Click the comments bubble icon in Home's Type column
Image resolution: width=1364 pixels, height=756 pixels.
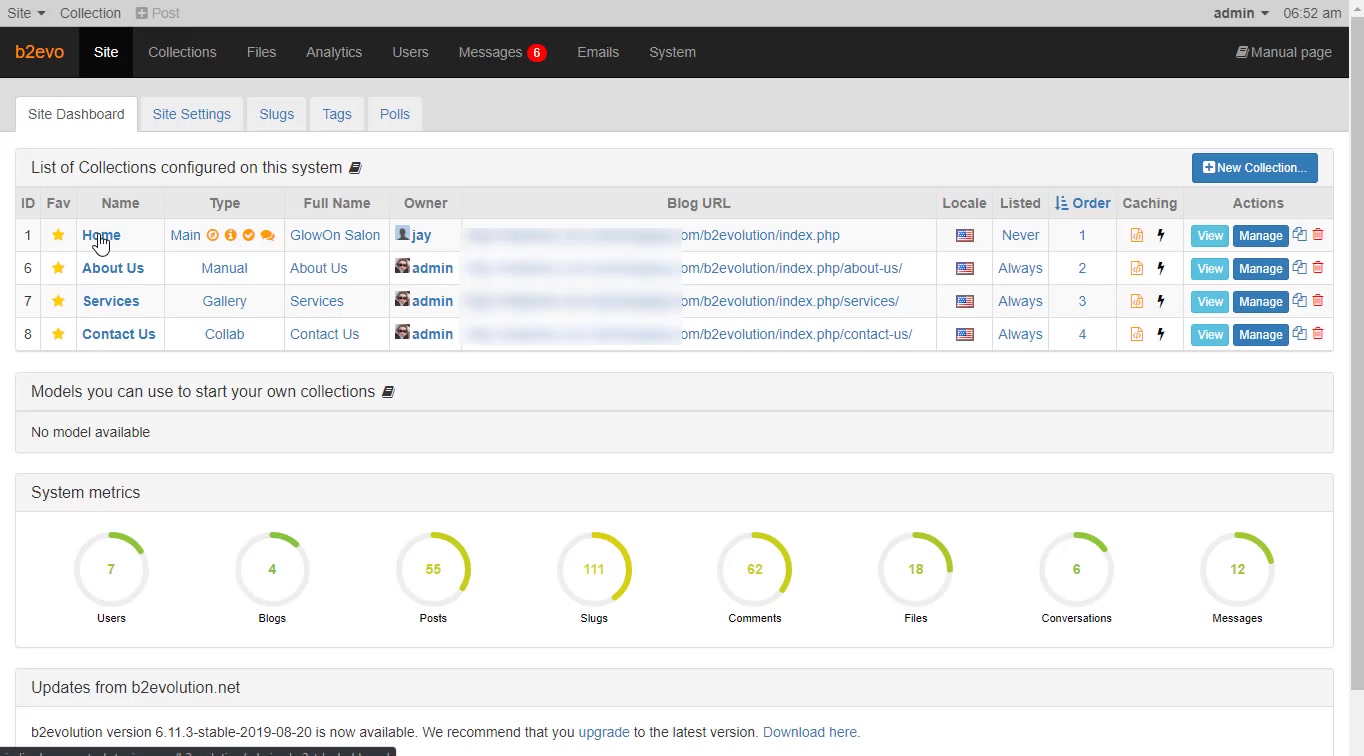pos(267,236)
